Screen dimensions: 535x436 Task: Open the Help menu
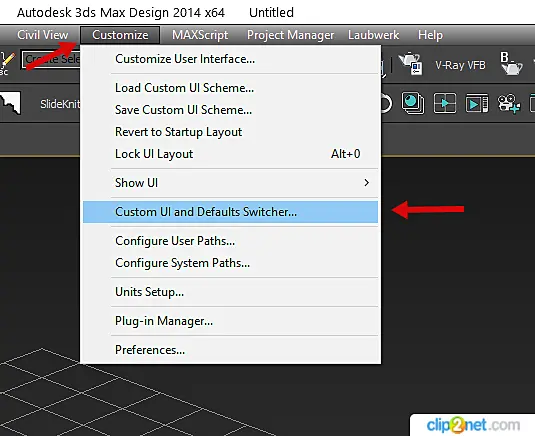(x=430, y=35)
